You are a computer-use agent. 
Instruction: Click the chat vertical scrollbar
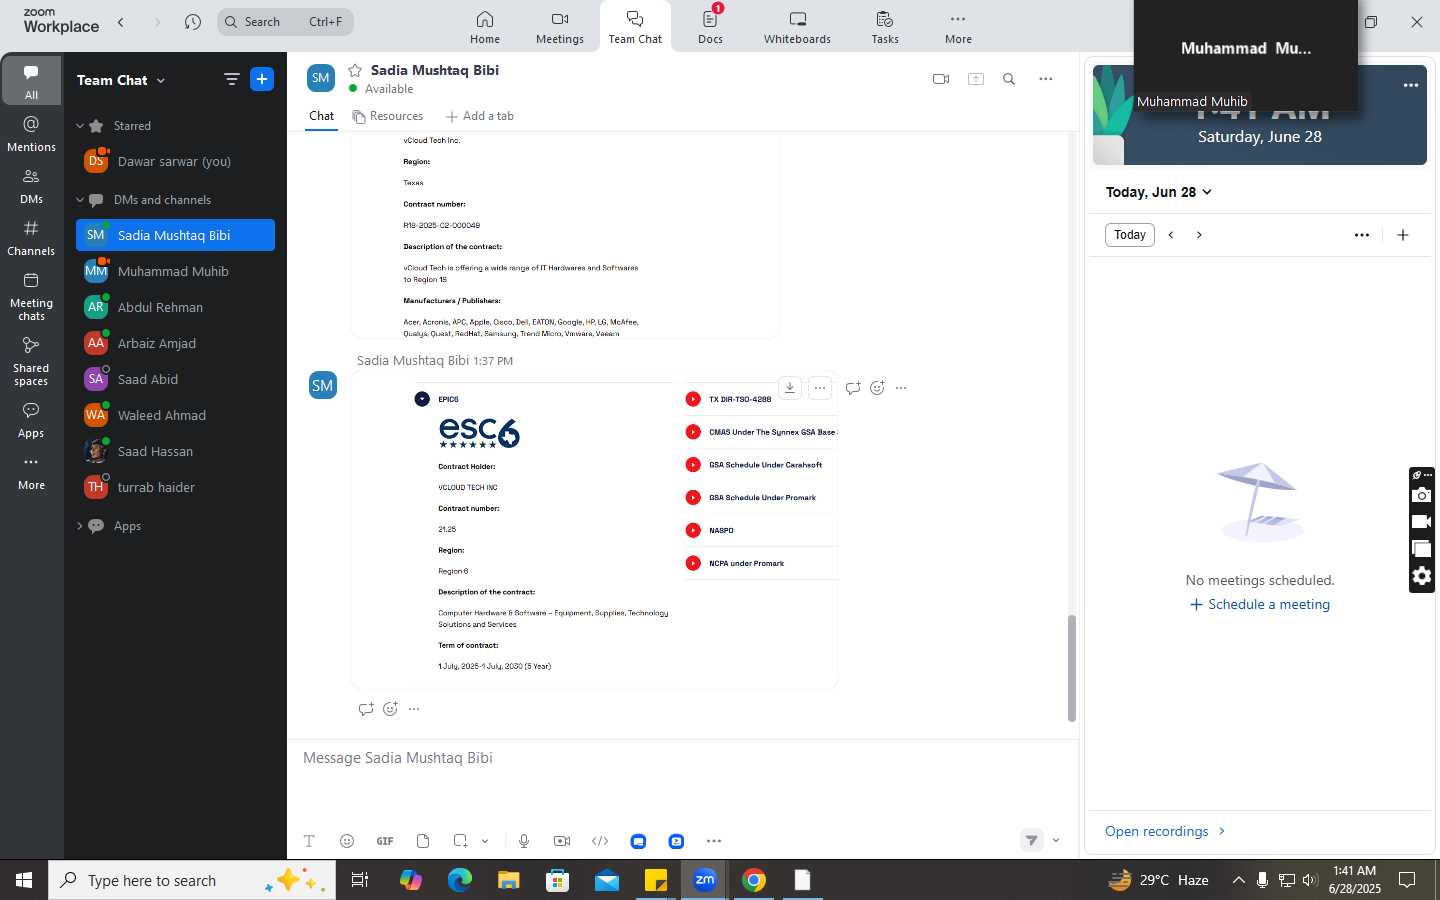pyautogui.click(x=1072, y=668)
